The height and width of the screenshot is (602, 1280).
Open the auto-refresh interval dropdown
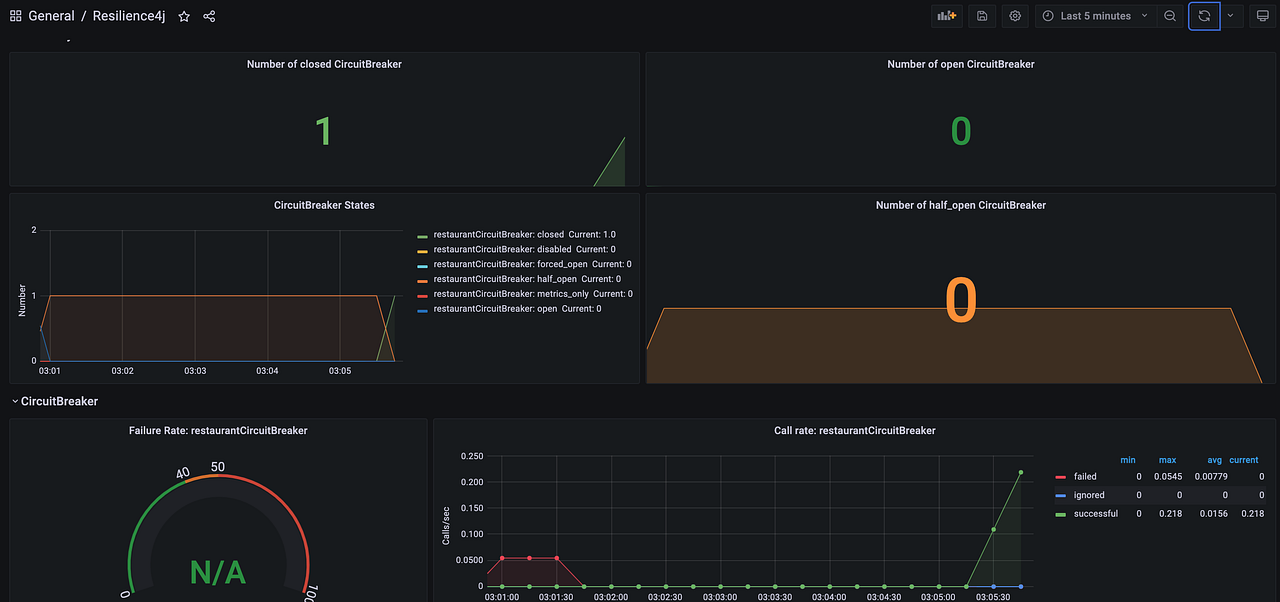click(1230, 15)
